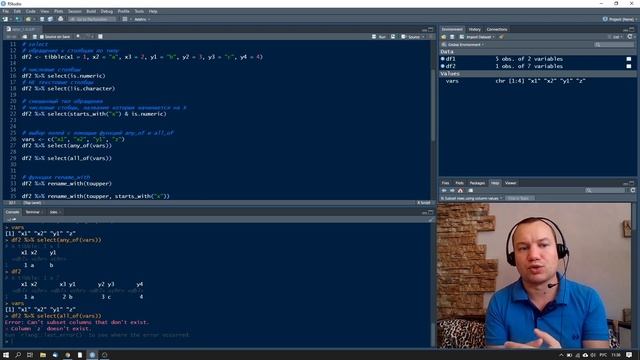Open the Code menu
This screenshot has width=640, height=360.
pyautogui.click(x=31, y=11)
